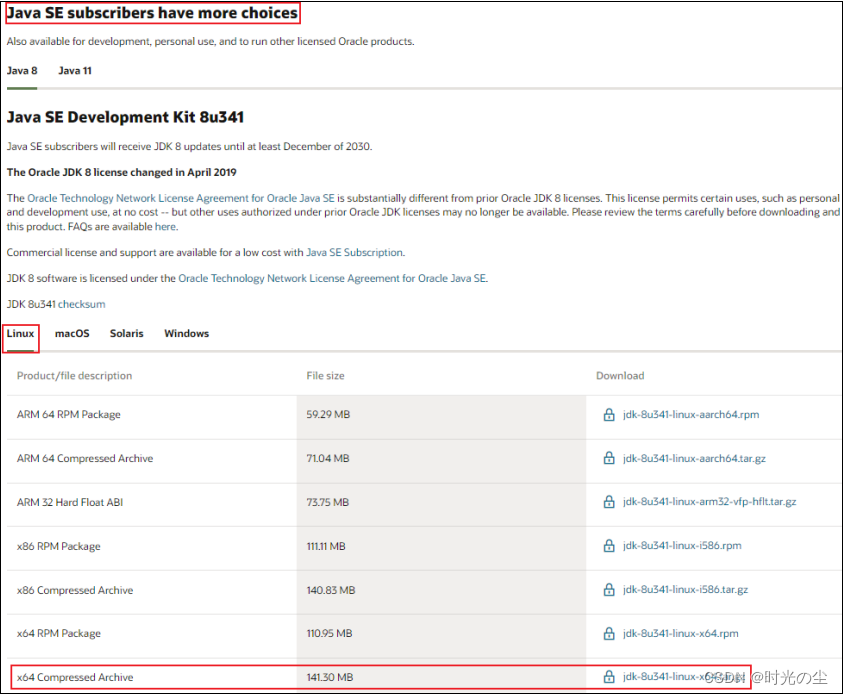
Task: Click lock icon beside arm32-vfp-hflt.tar.gz download
Action: 609,501
